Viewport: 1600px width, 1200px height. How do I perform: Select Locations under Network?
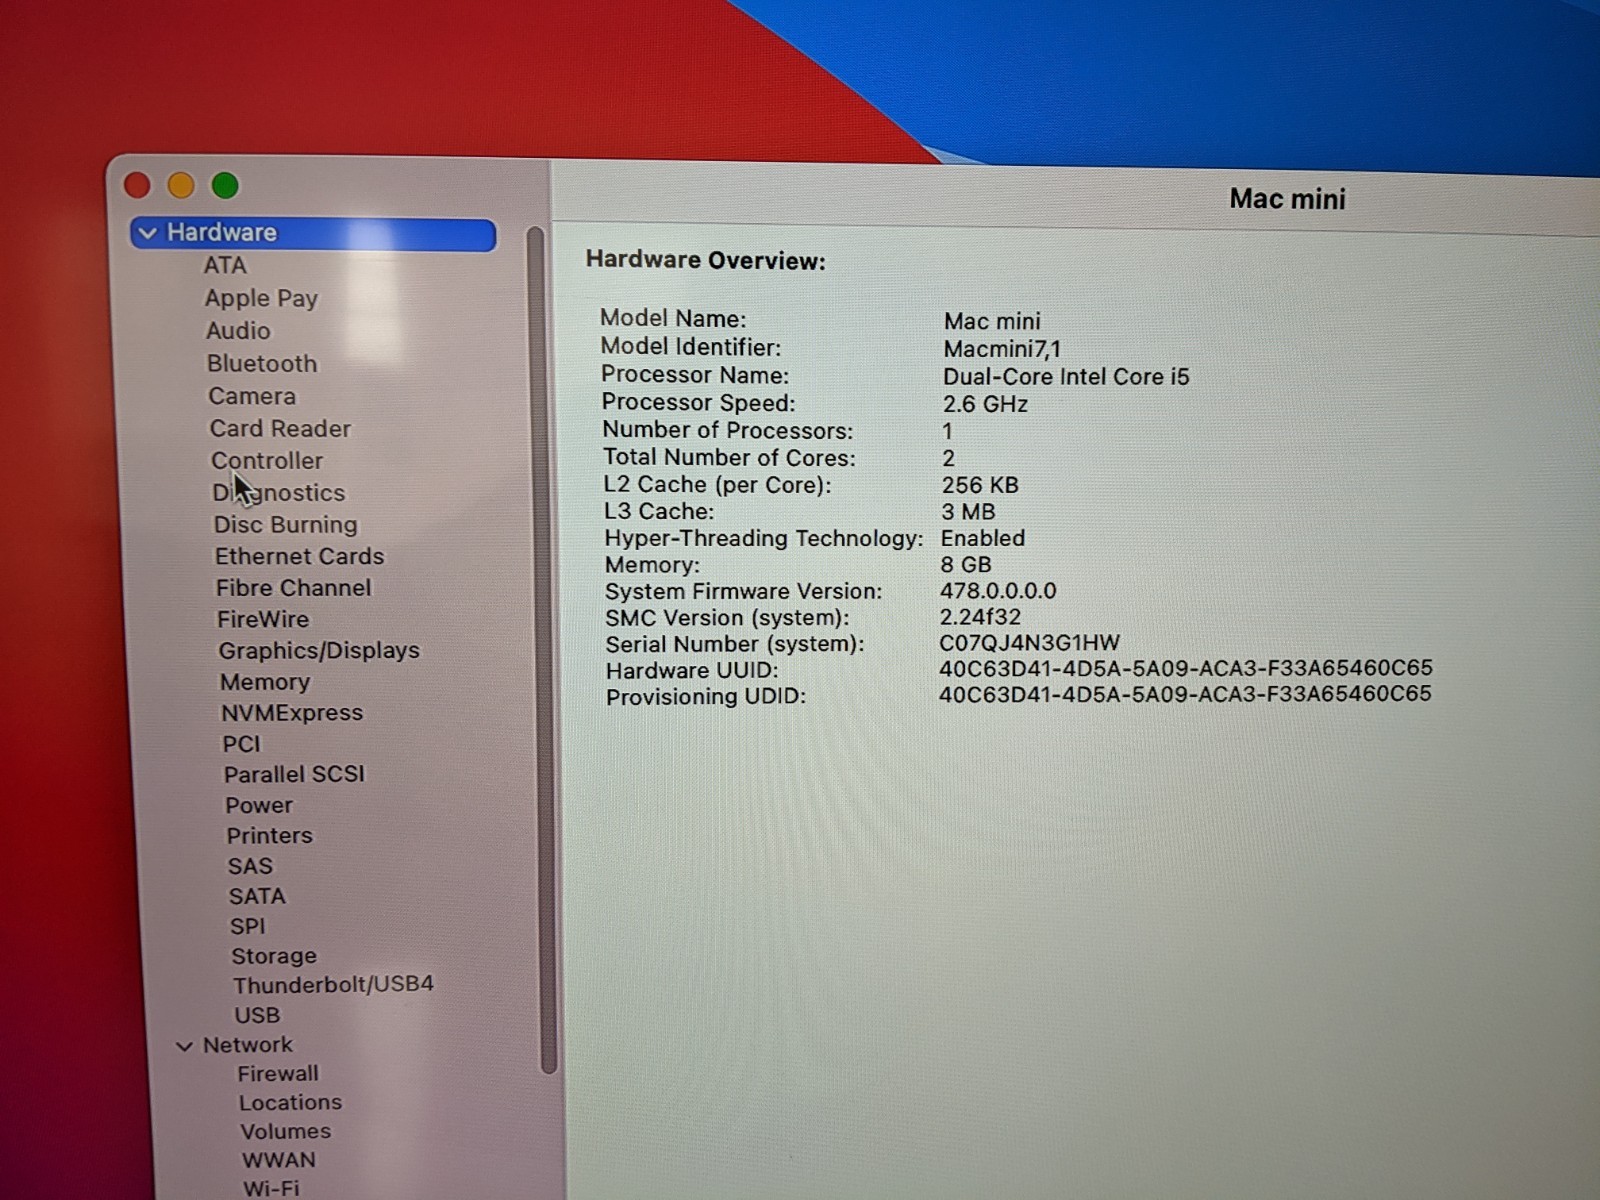[x=290, y=1103]
